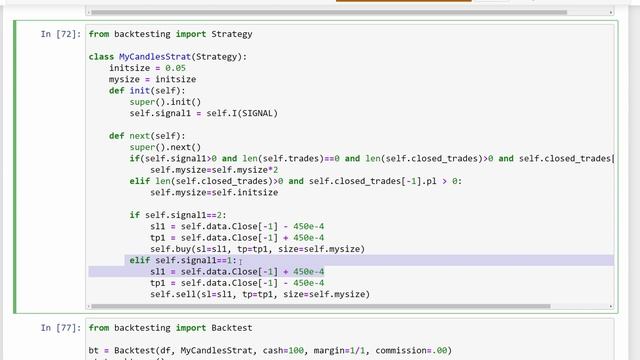Click the left scroll arrow of top scrollbar
Image resolution: width=640 pixels, height=360 pixels.
click(x=89, y=12)
